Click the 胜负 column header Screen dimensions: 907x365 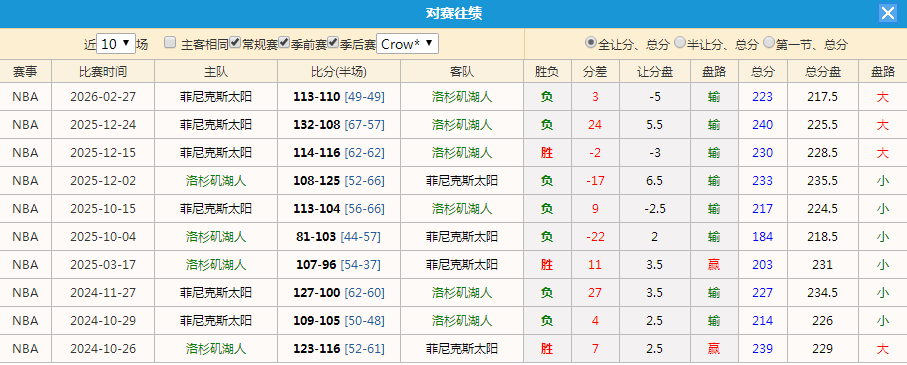click(547, 72)
